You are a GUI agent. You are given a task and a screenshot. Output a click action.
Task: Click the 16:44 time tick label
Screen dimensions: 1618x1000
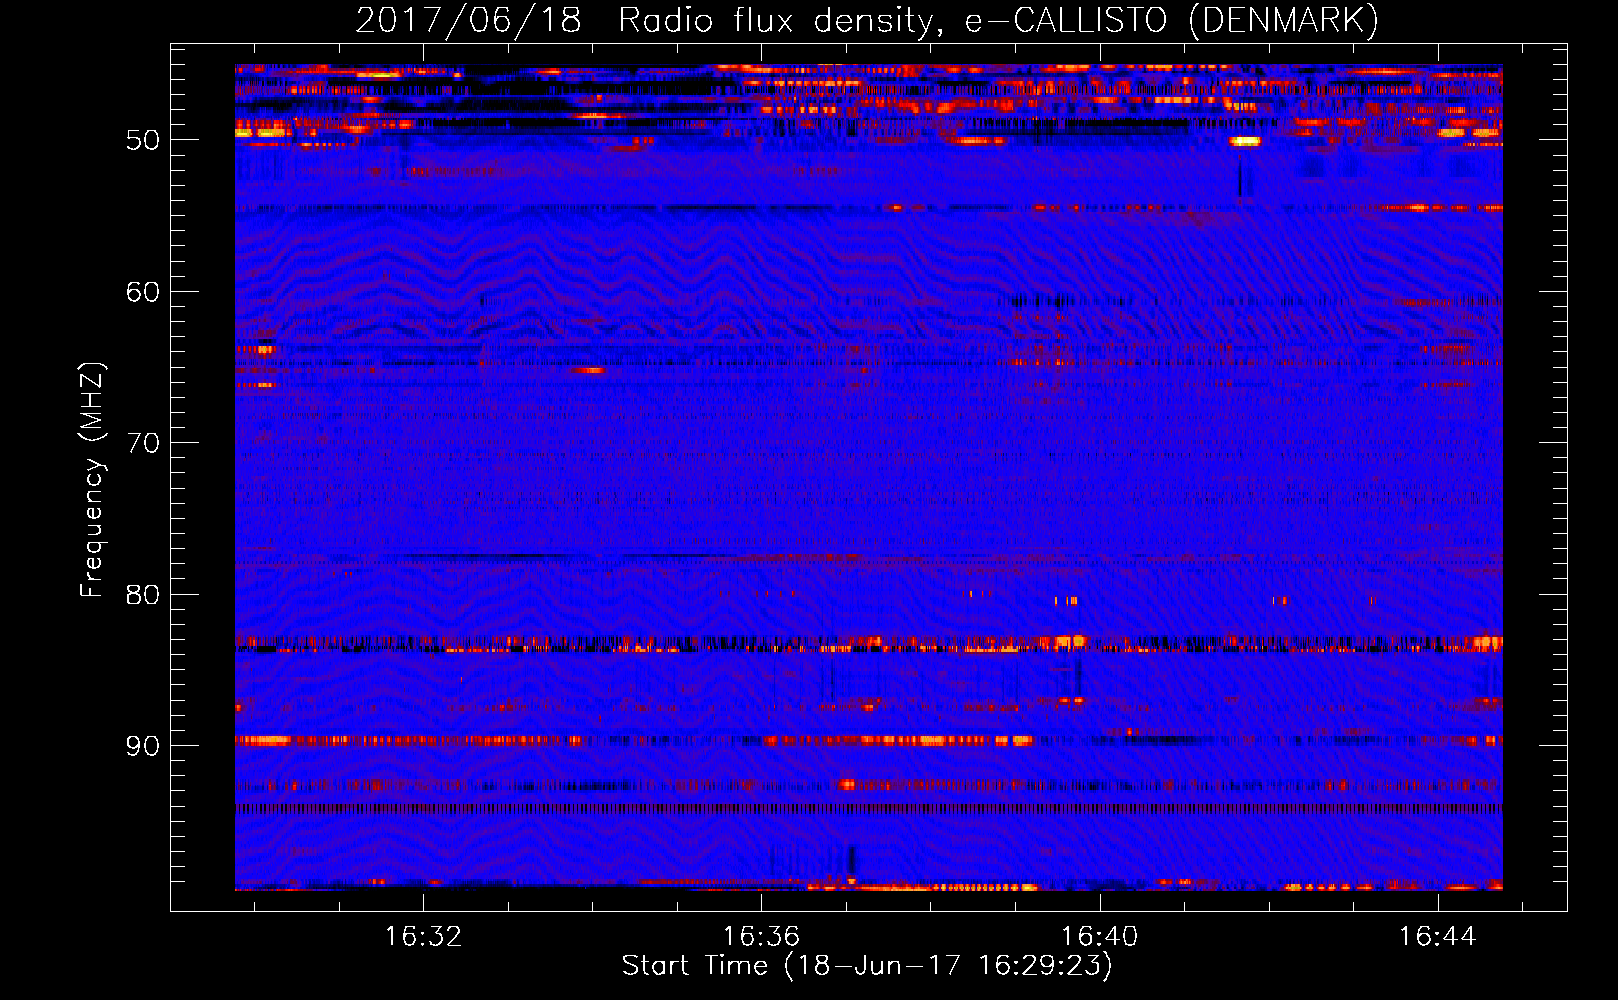click(x=1437, y=937)
